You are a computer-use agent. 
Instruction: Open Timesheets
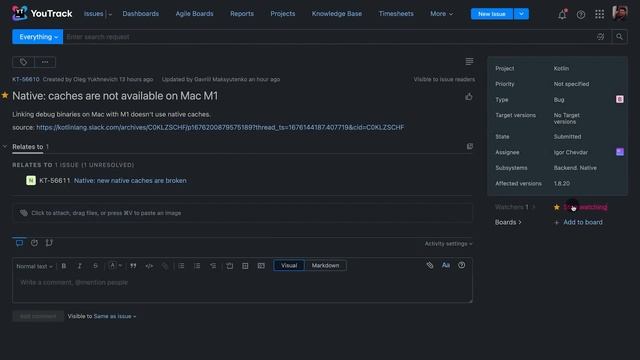click(396, 14)
